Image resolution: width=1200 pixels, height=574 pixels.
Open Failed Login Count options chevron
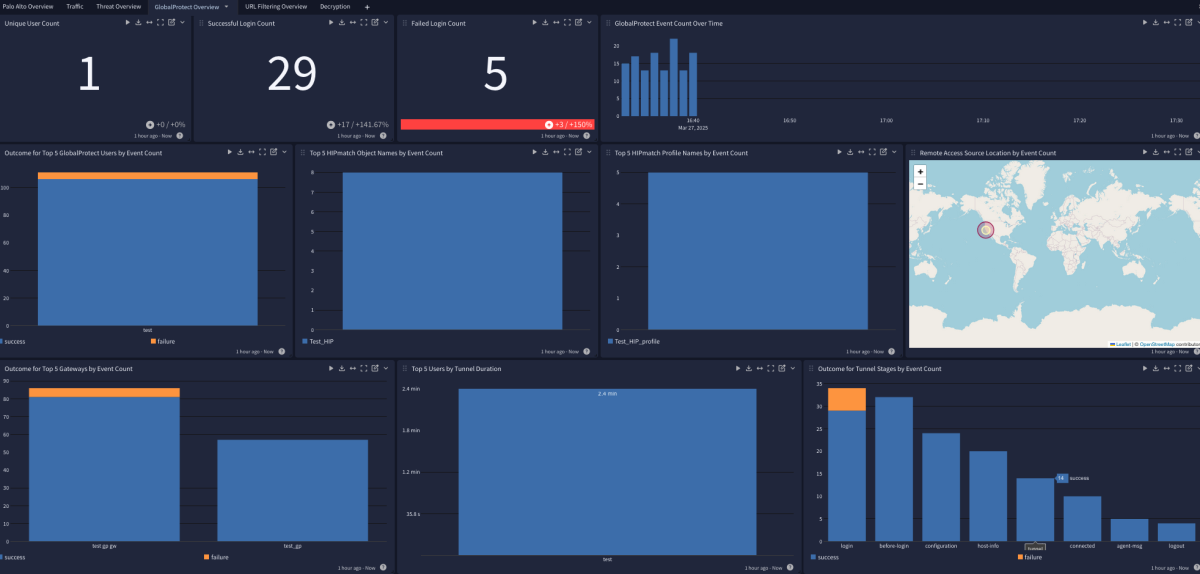click(x=590, y=22)
